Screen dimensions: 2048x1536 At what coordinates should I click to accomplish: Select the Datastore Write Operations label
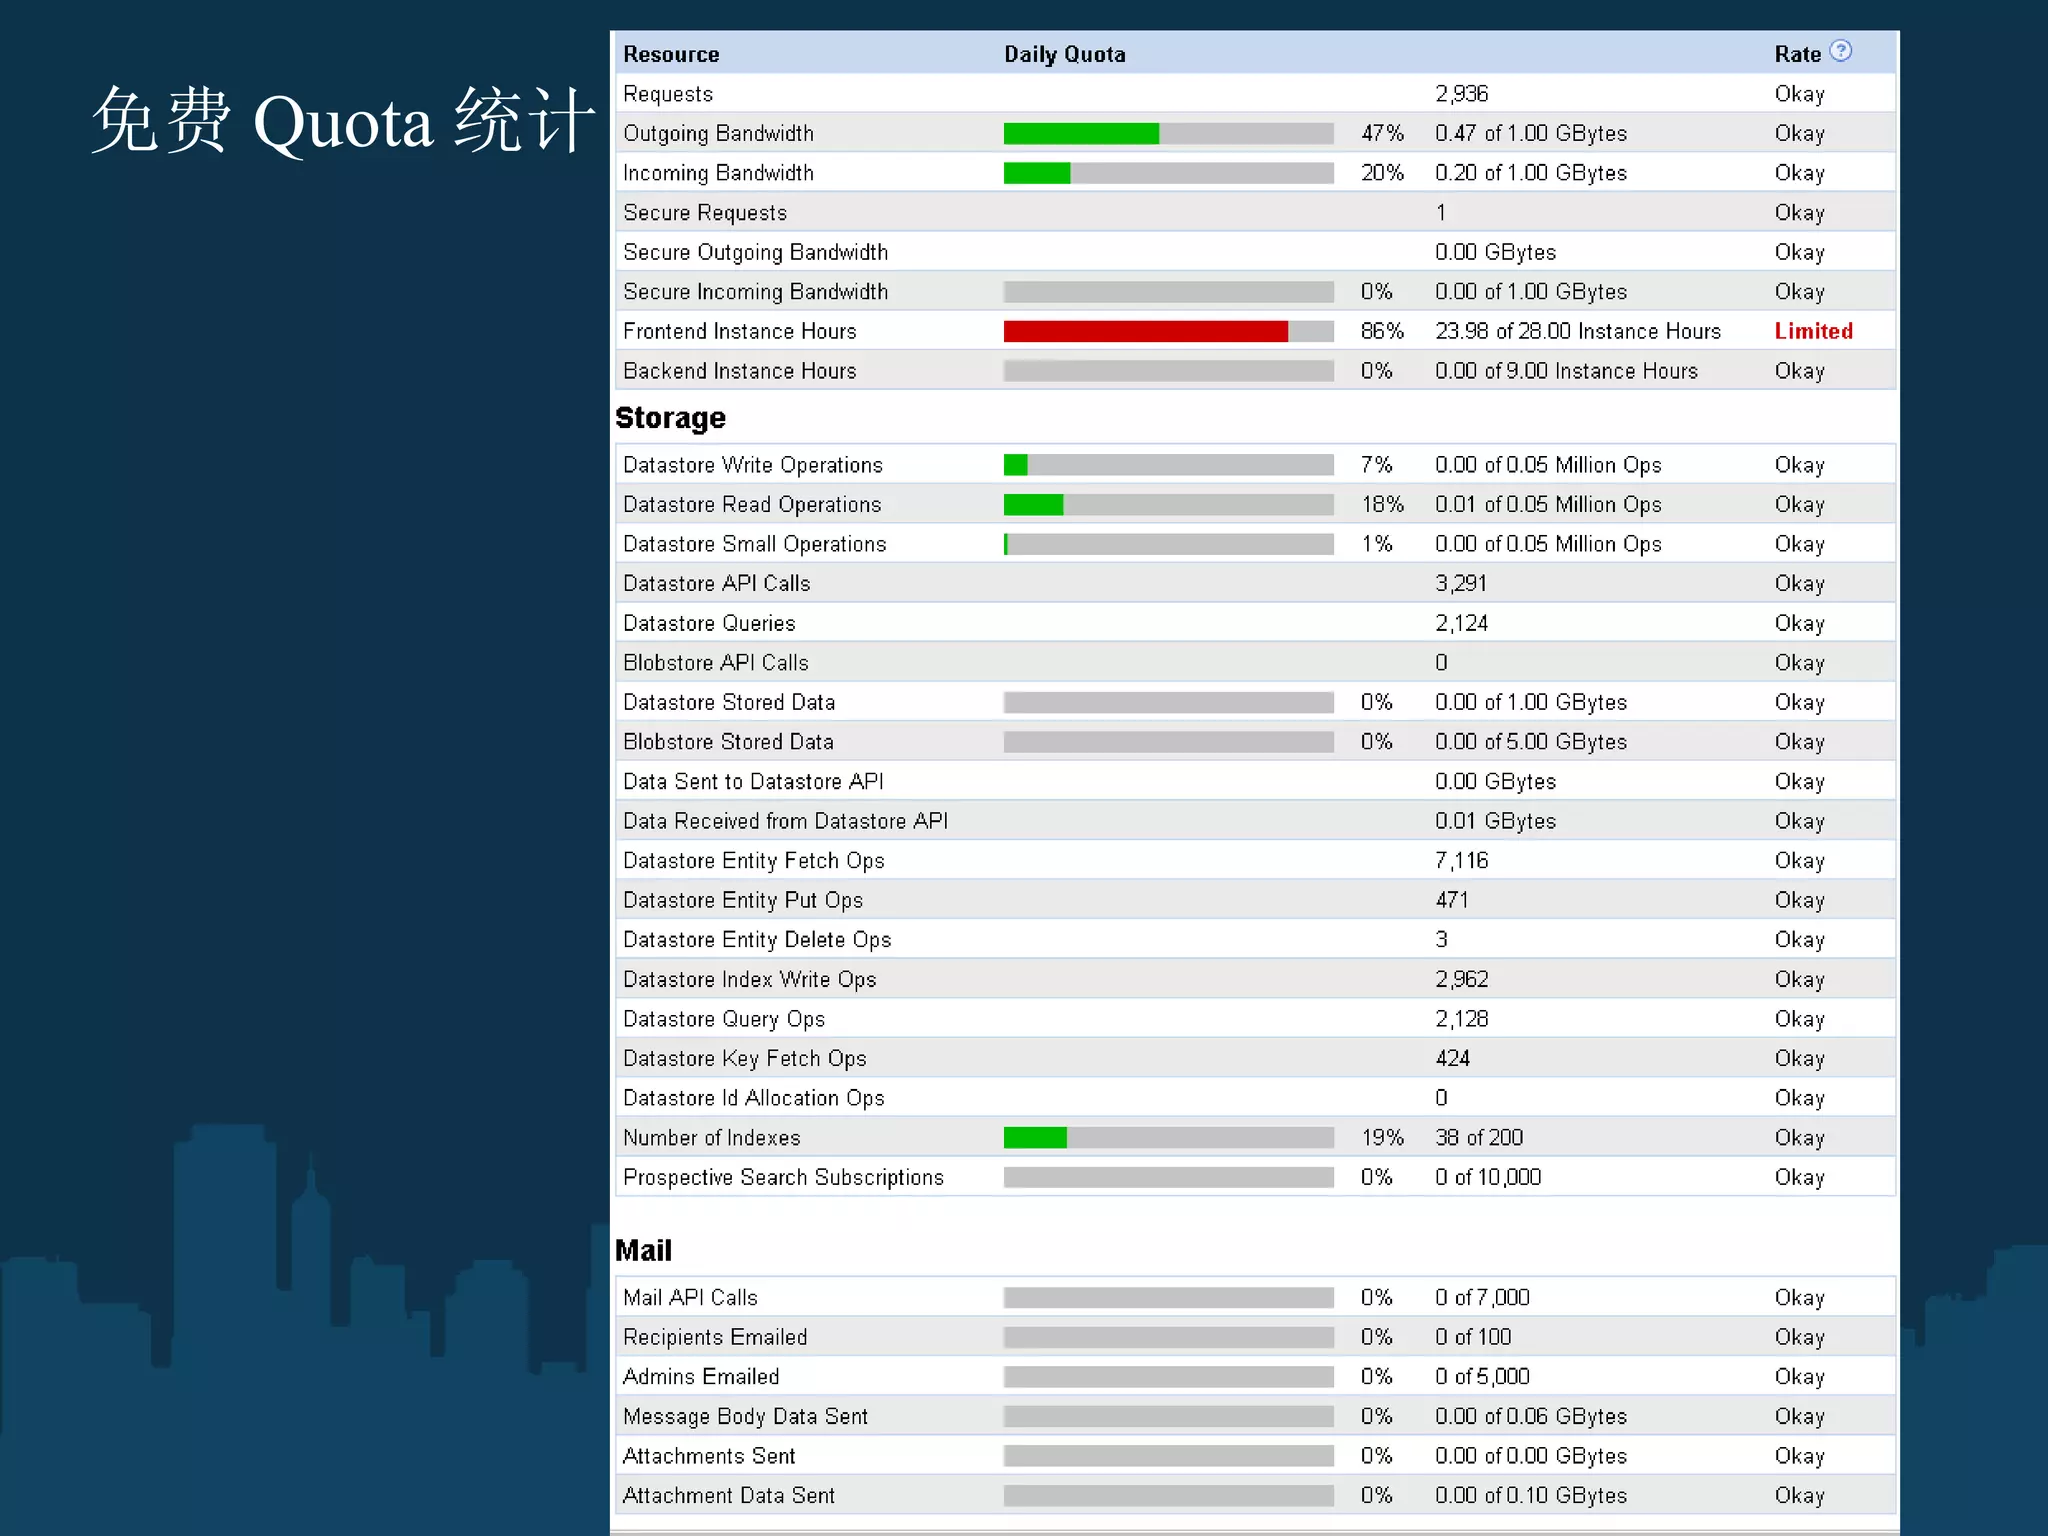pos(753,465)
